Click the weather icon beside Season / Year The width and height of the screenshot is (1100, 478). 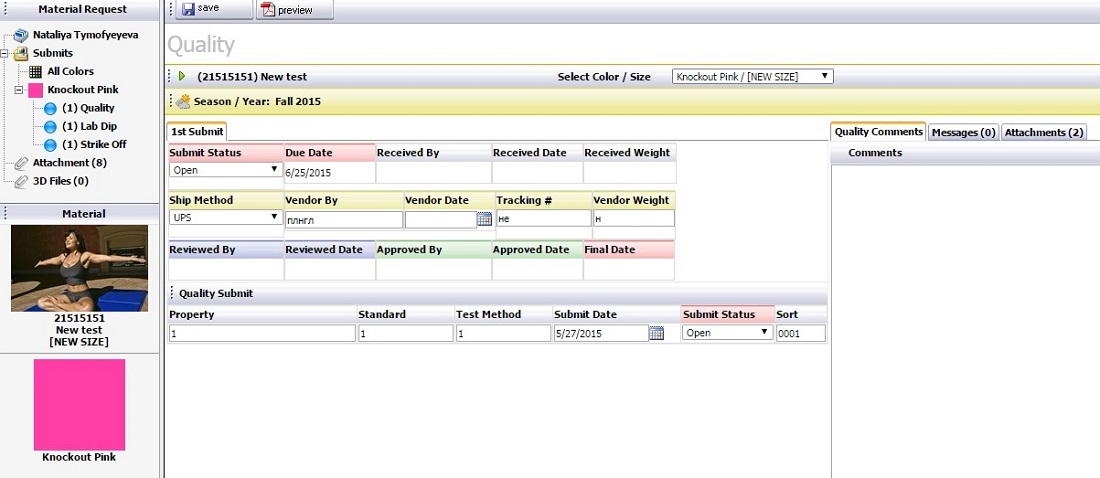tap(183, 102)
